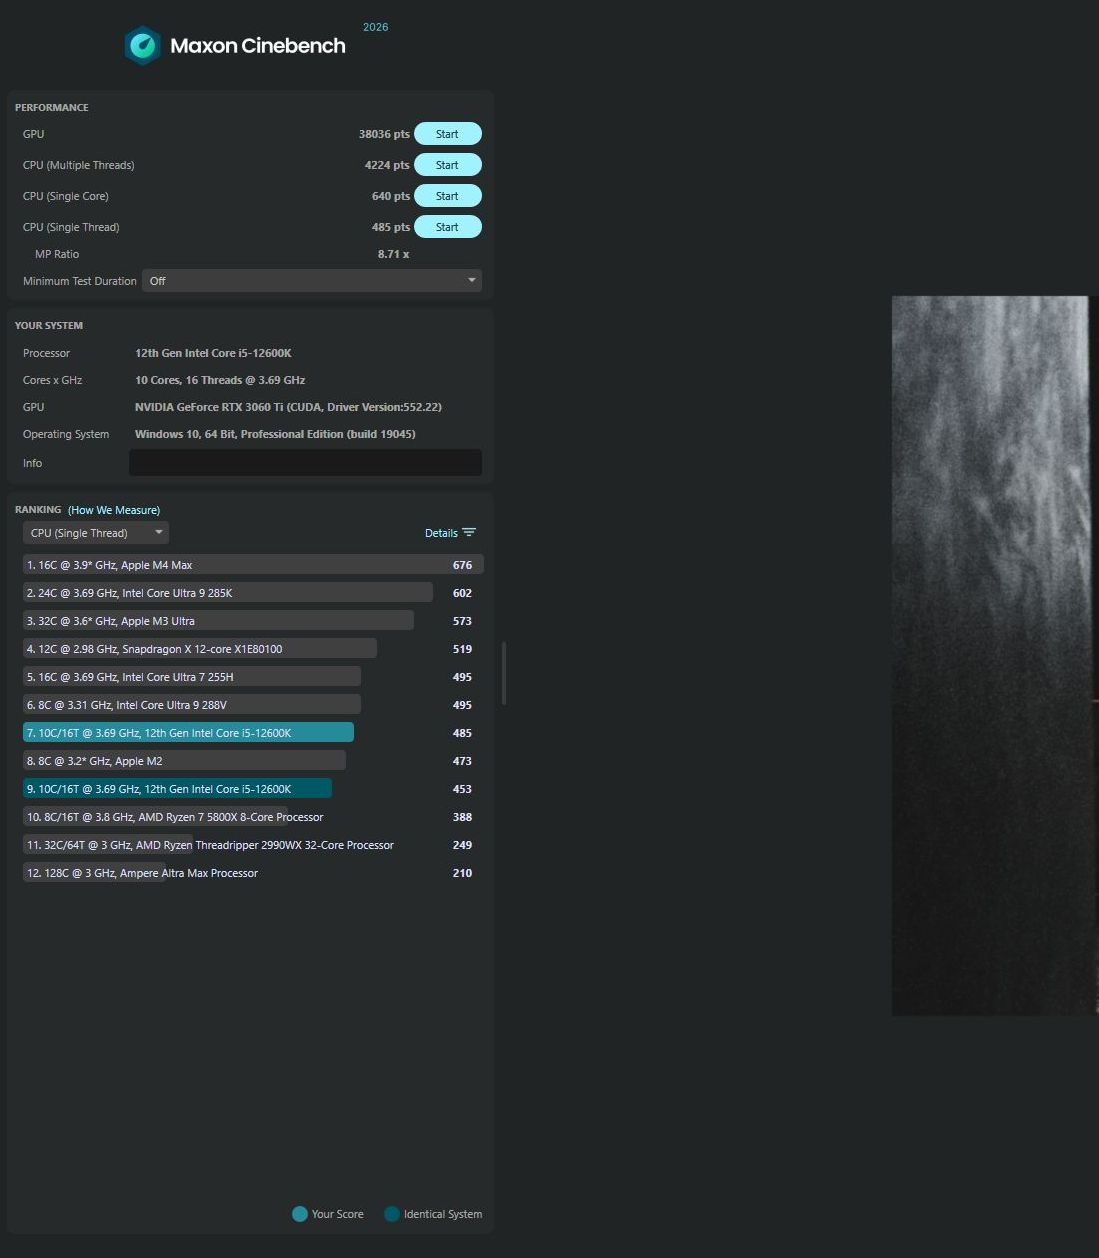Click the 4224 pts multi-thread score
The width and height of the screenshot is (1099, 1258).
pos(387,165)
